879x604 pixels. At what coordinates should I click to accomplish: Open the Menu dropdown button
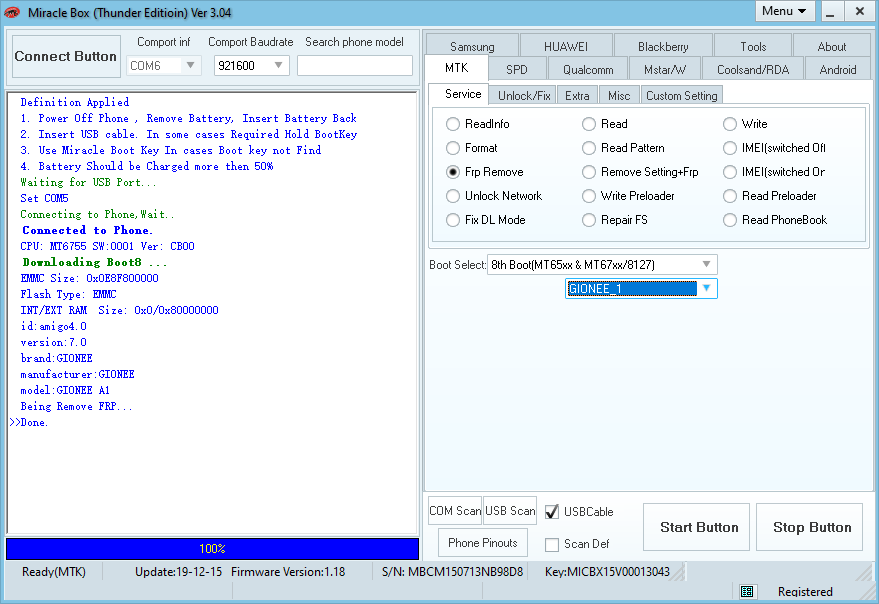785,11
